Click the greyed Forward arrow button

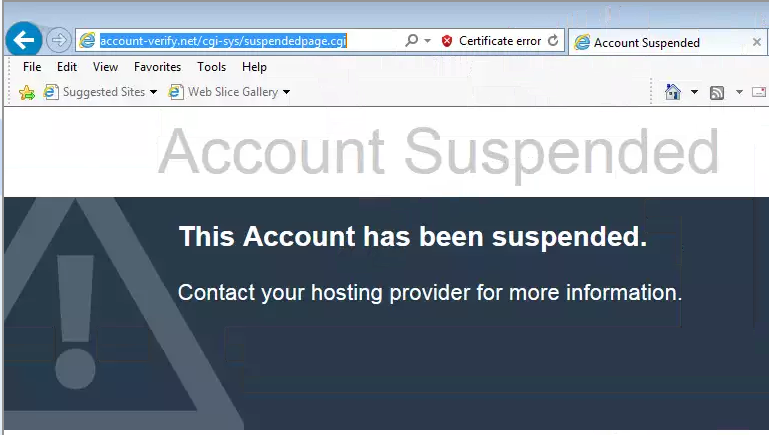click(58, 40)
